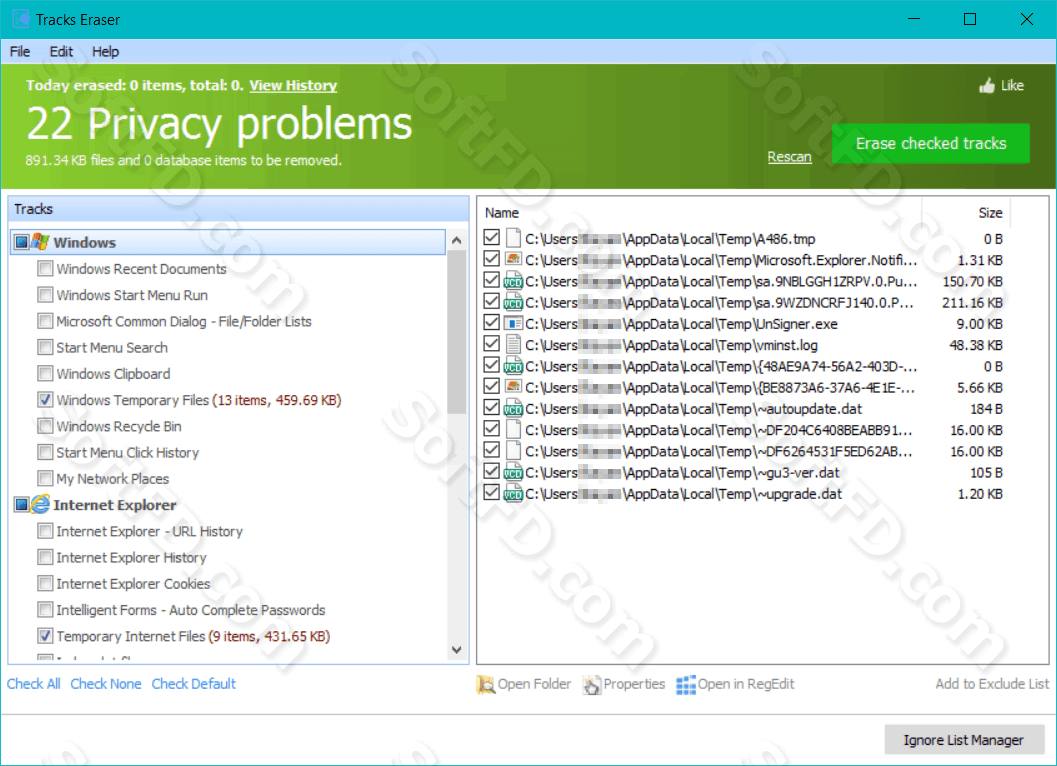Click the Open in RegEdit icon
This screenshot has height=766, width=1057.
point(686,684)
